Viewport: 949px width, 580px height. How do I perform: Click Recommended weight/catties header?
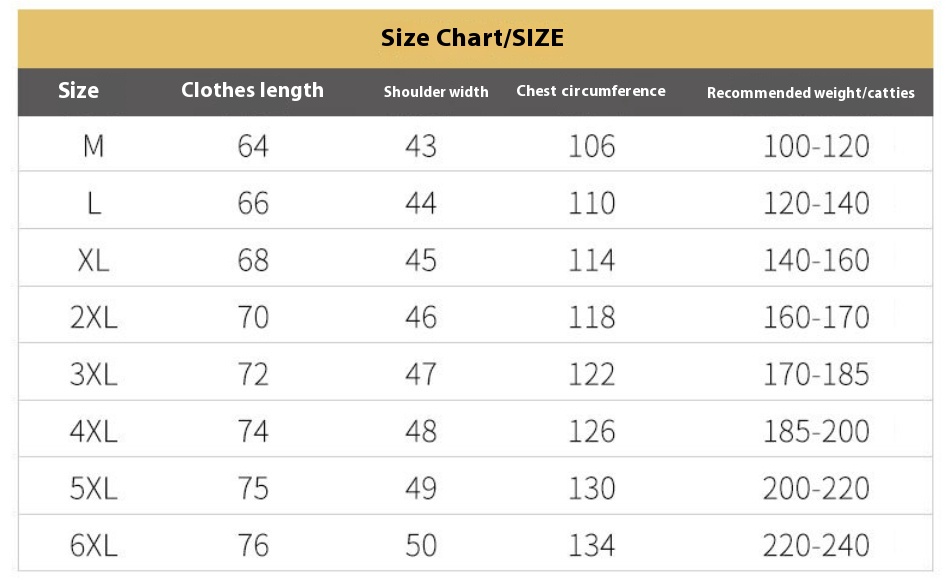click(810, 93)
